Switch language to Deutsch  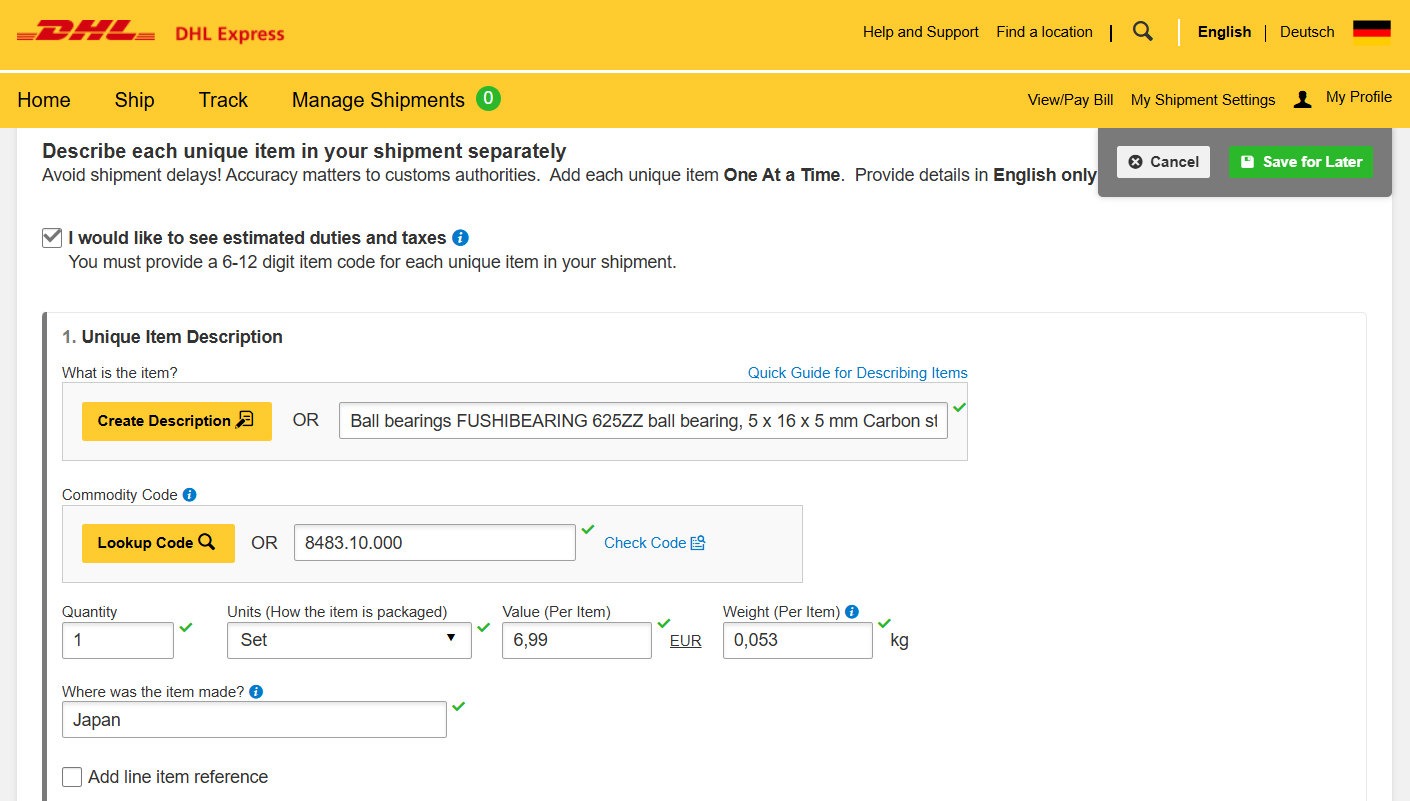pos(1307,32)
